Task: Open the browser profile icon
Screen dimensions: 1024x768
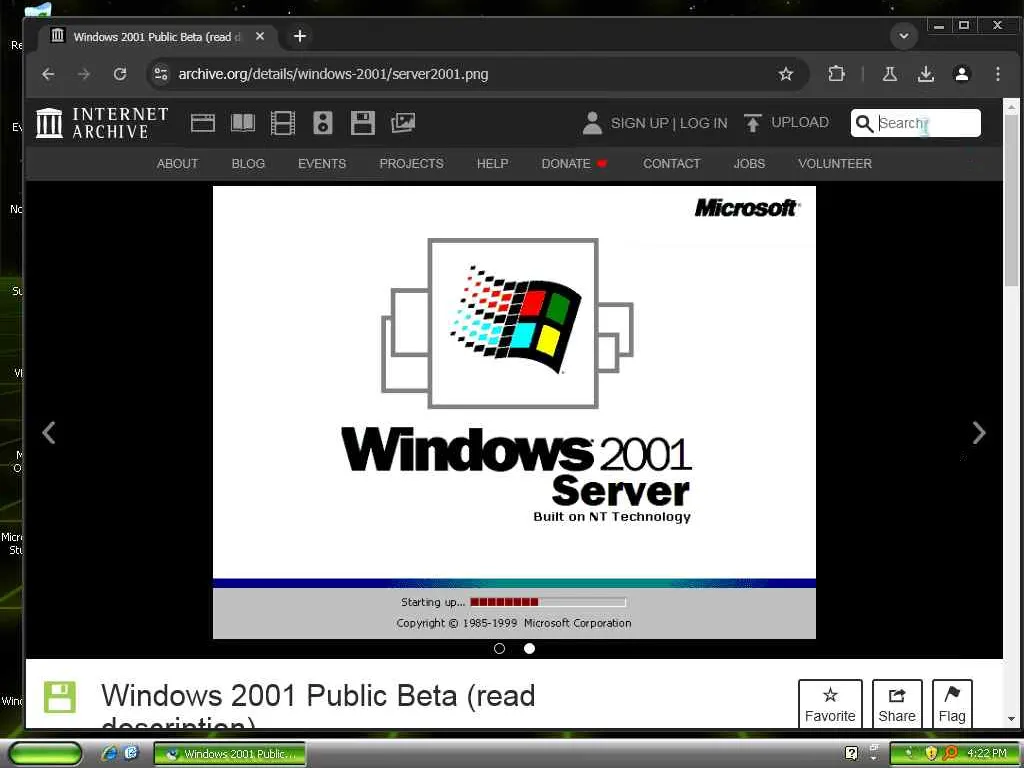Action: pos(961,74)
